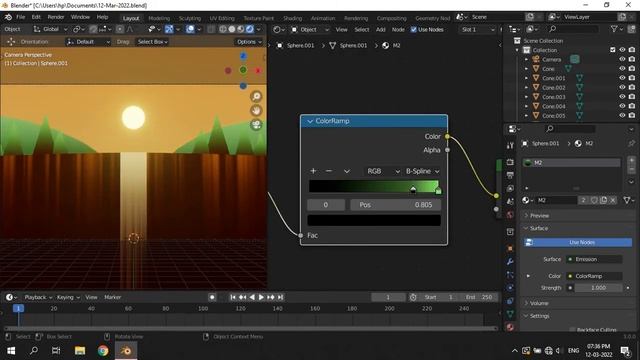Open the Object Constraints properties tab
Screen dimensions: 640x360
[x=510, y=301]
